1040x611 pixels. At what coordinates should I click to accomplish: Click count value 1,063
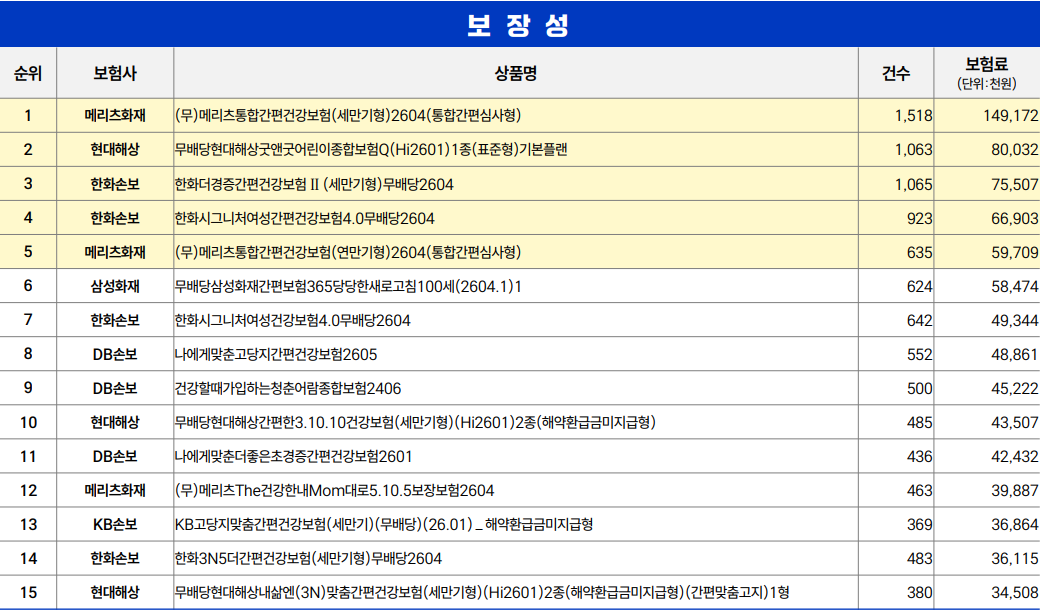913,150
